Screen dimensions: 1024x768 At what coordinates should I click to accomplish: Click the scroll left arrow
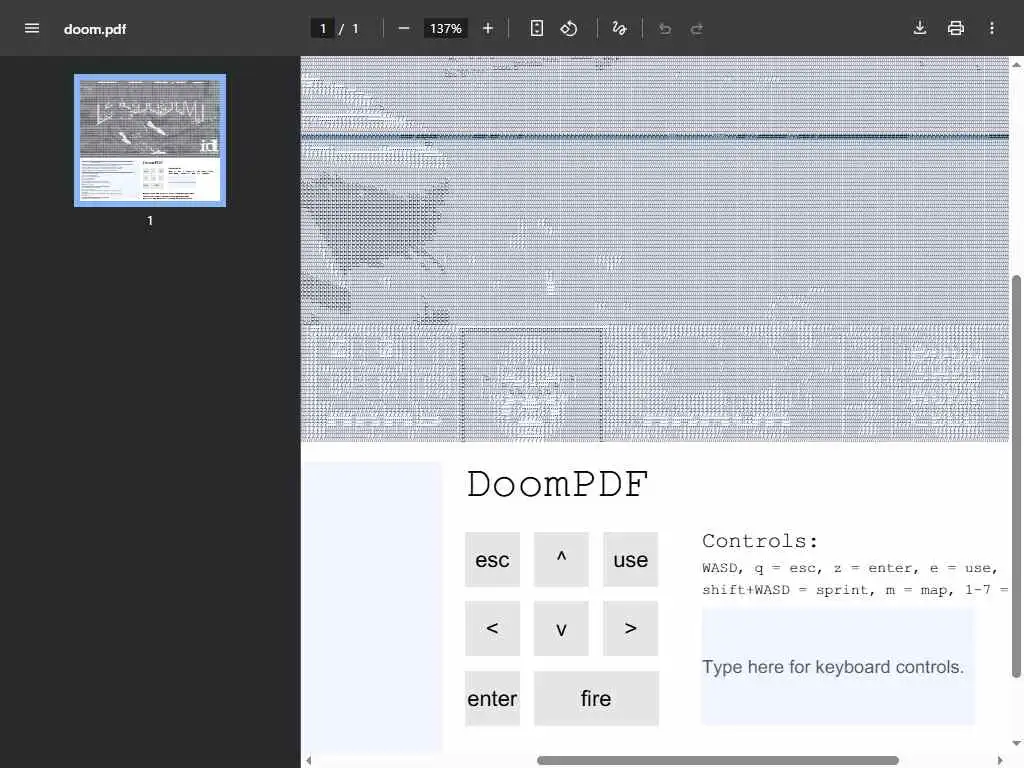[x=308, y=761]
